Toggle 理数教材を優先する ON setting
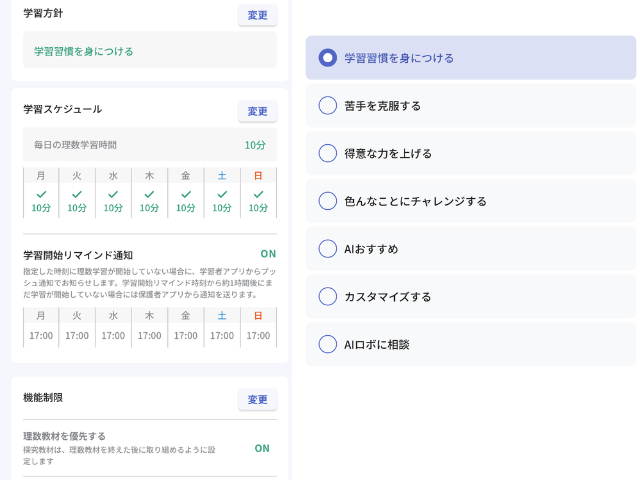This screenshot has width=640, height=480. (262, 448)
